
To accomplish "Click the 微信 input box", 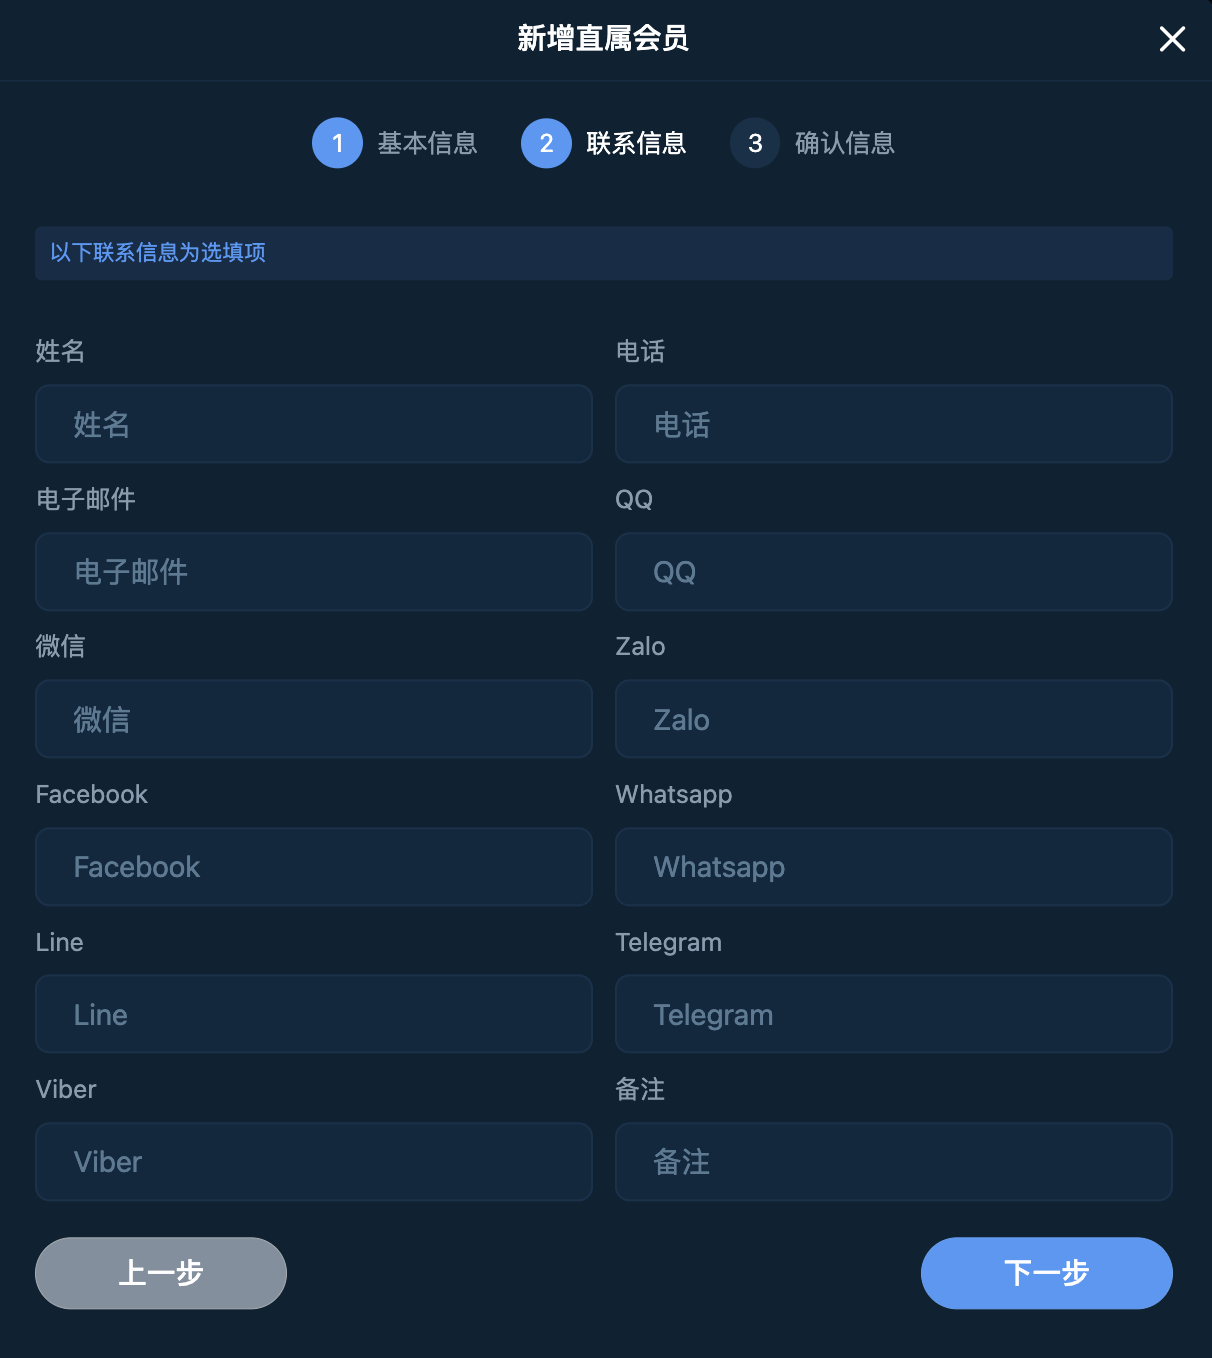I will [314, 719].
